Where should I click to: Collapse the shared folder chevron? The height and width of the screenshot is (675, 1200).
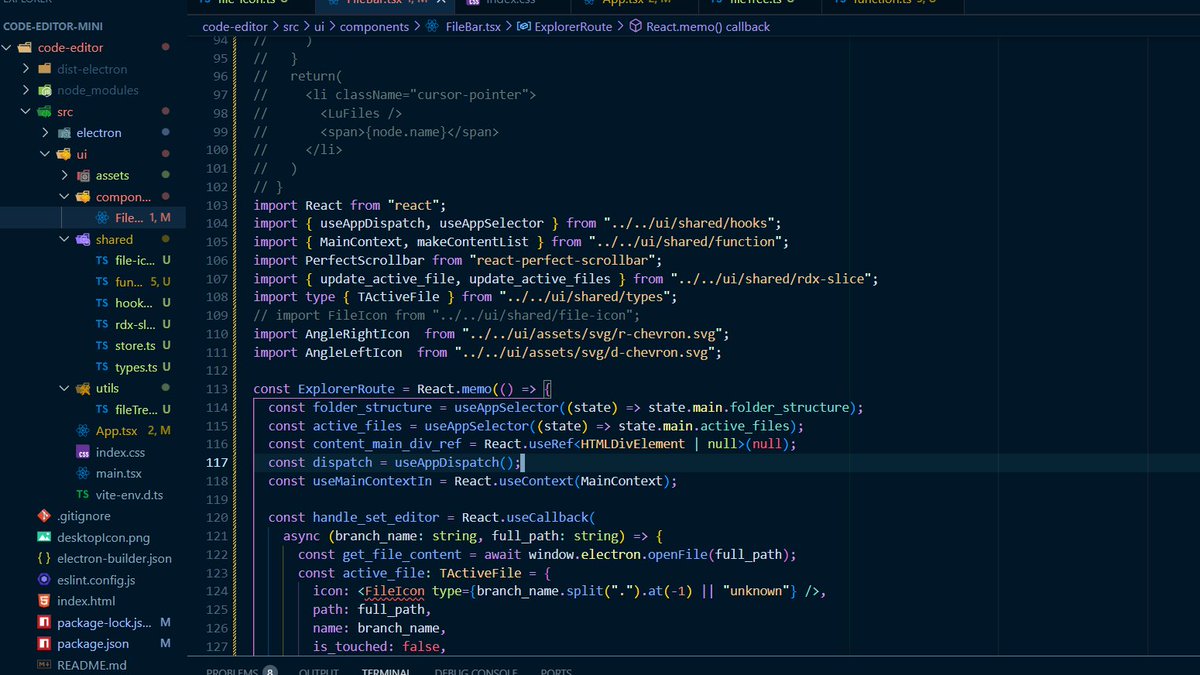(x=64, y=240)
